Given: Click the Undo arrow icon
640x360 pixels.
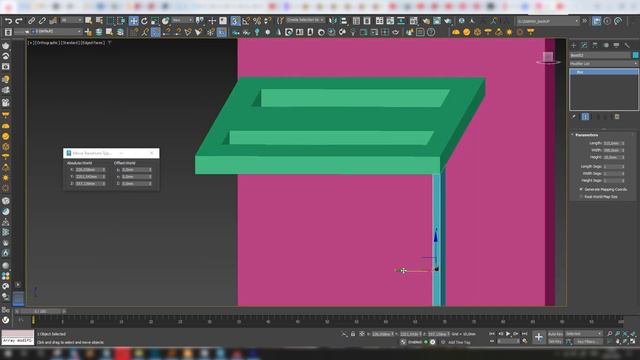Looking at the screenshot, I should [x=8, y=20].
